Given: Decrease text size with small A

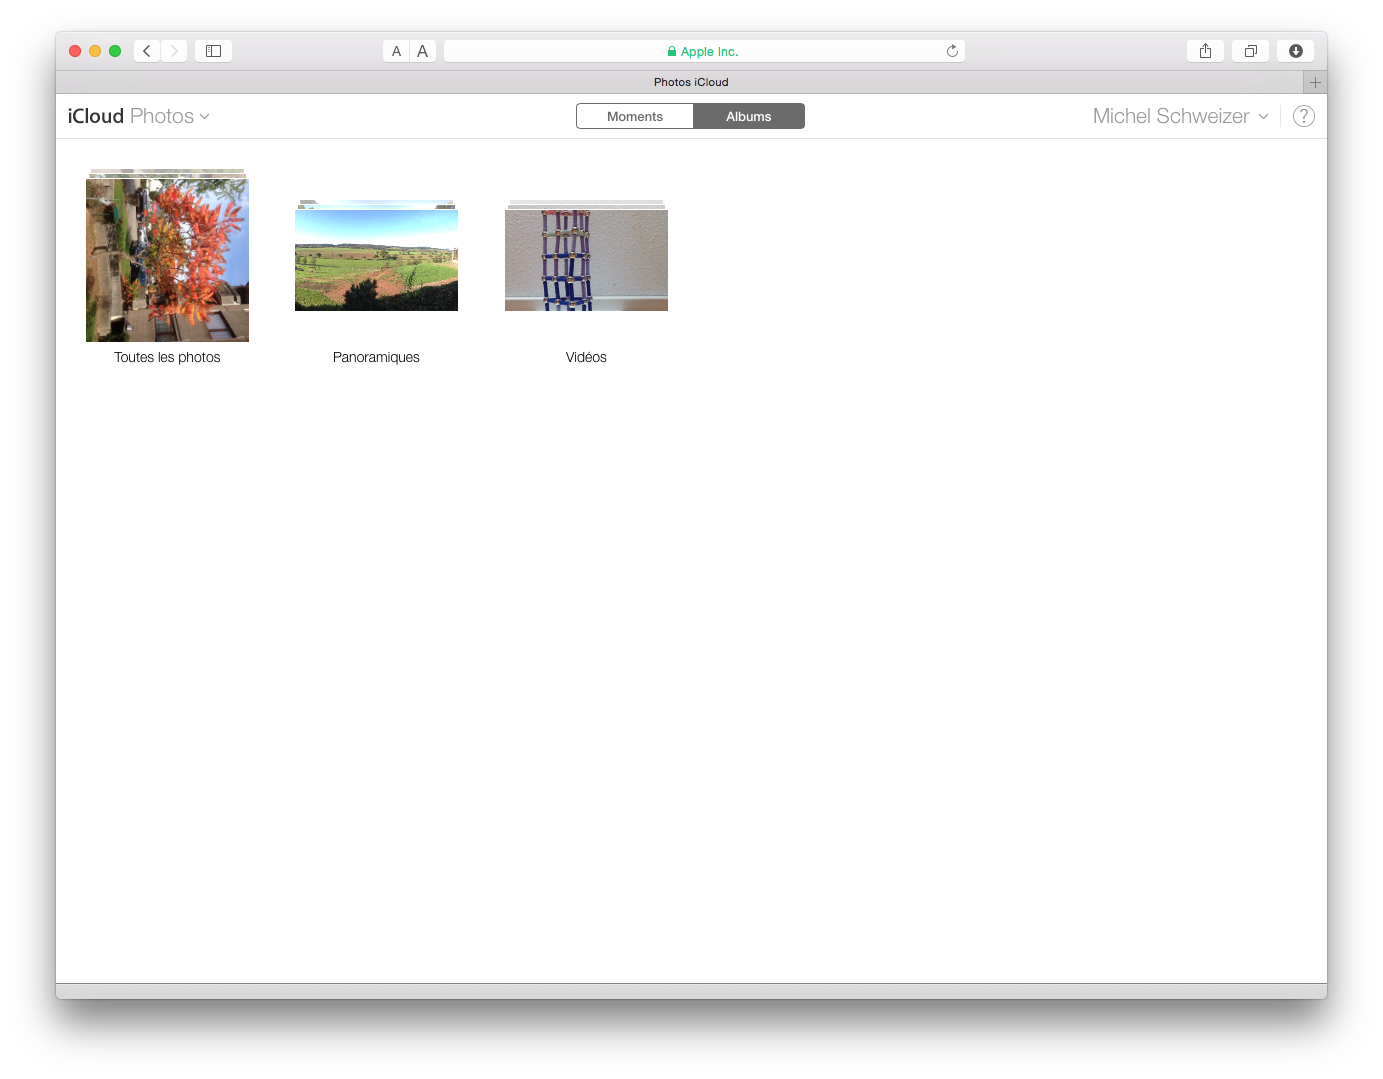Looking at the screenshot, I should (x=396, y=51).
